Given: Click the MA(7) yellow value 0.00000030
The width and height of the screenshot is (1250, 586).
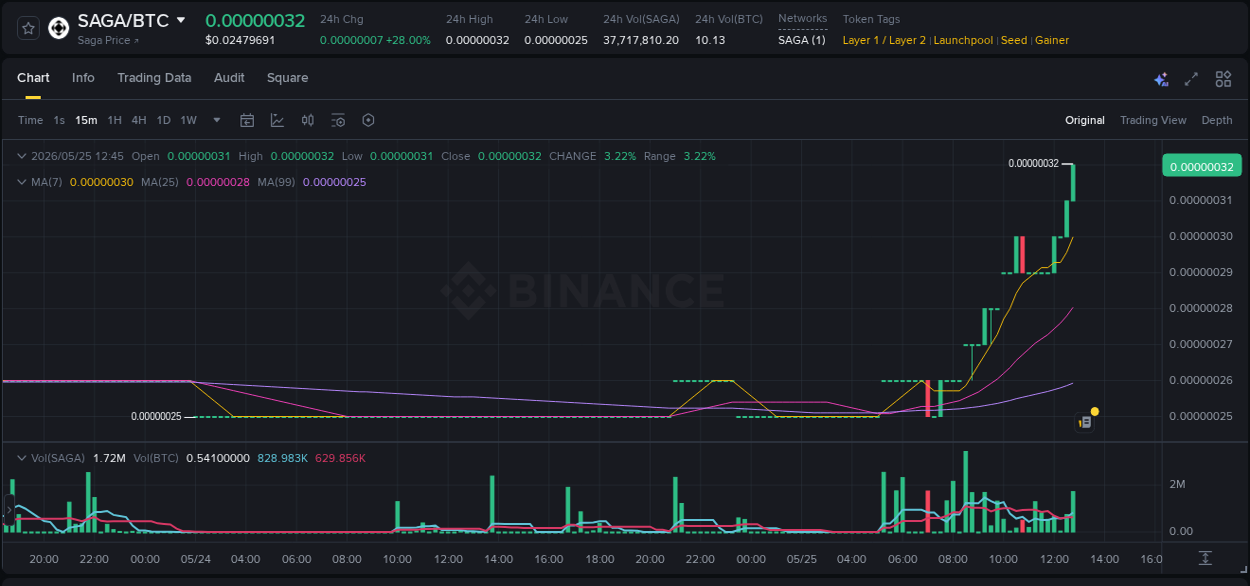Looking at the screenshot, I should 101,182.
